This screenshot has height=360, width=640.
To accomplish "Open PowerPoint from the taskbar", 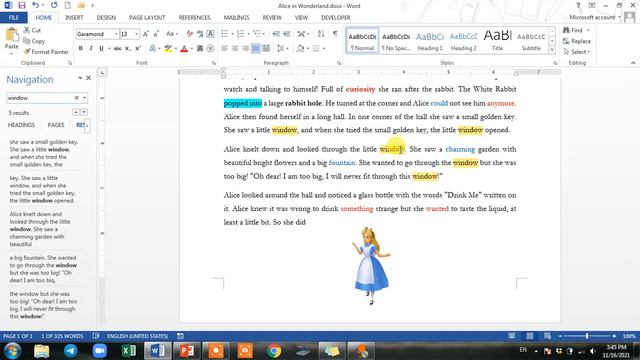I will (x=187, y=351).
